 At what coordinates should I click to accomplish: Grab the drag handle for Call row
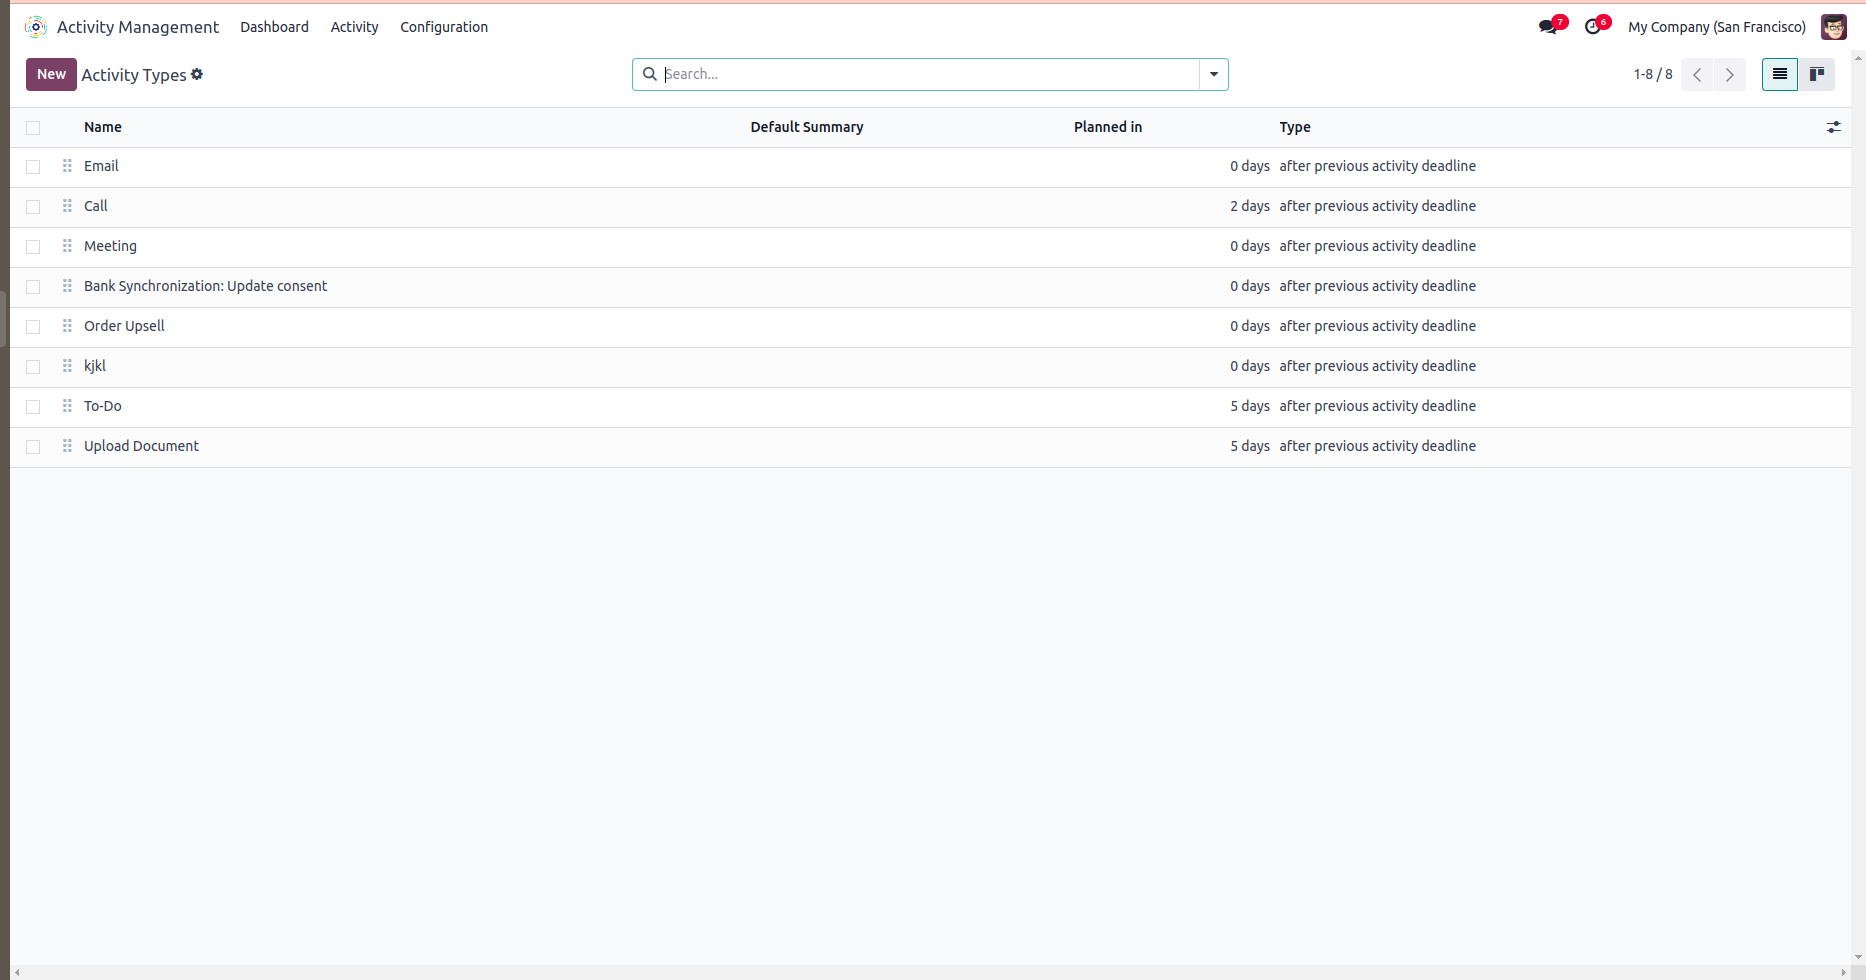tap(67, 206)
